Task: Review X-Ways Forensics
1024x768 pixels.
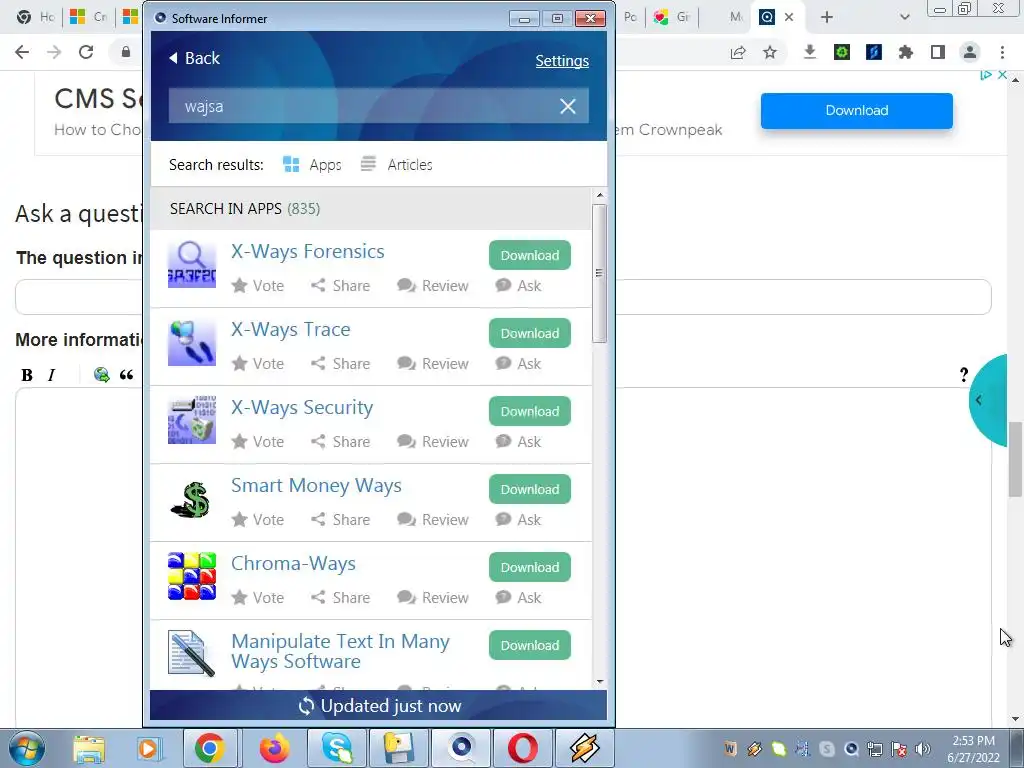Action: pos(432,286)
